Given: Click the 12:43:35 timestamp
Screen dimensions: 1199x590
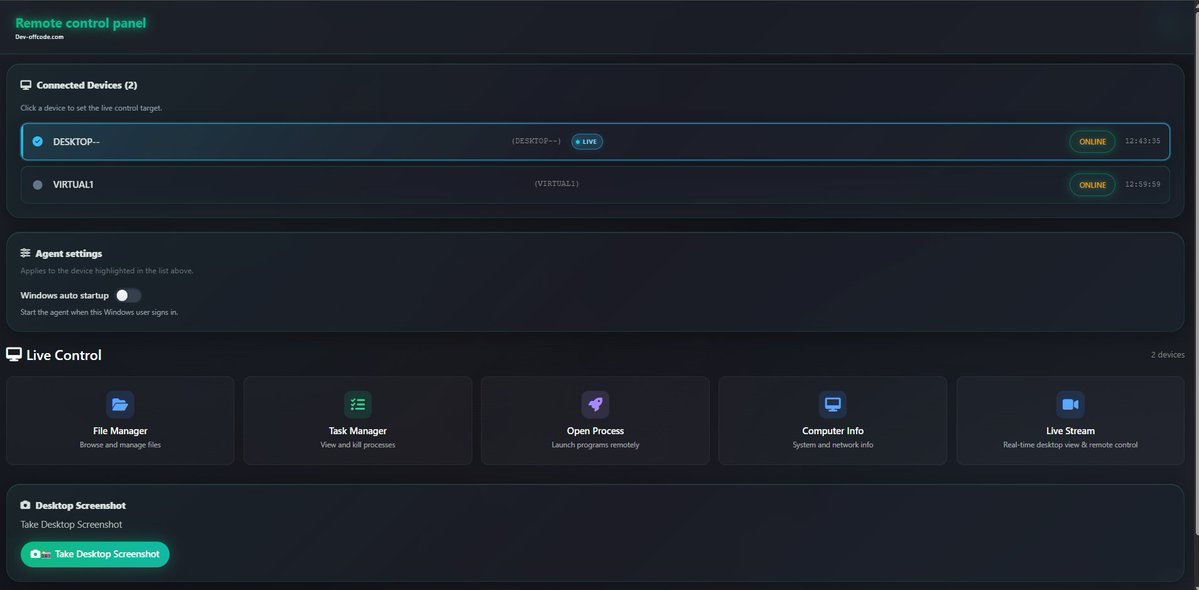Looking at the screenshot, I should [1142, 141].
